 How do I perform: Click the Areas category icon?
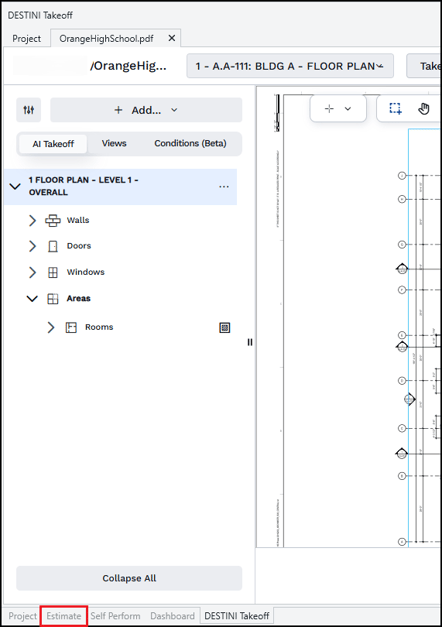point(53,299)
